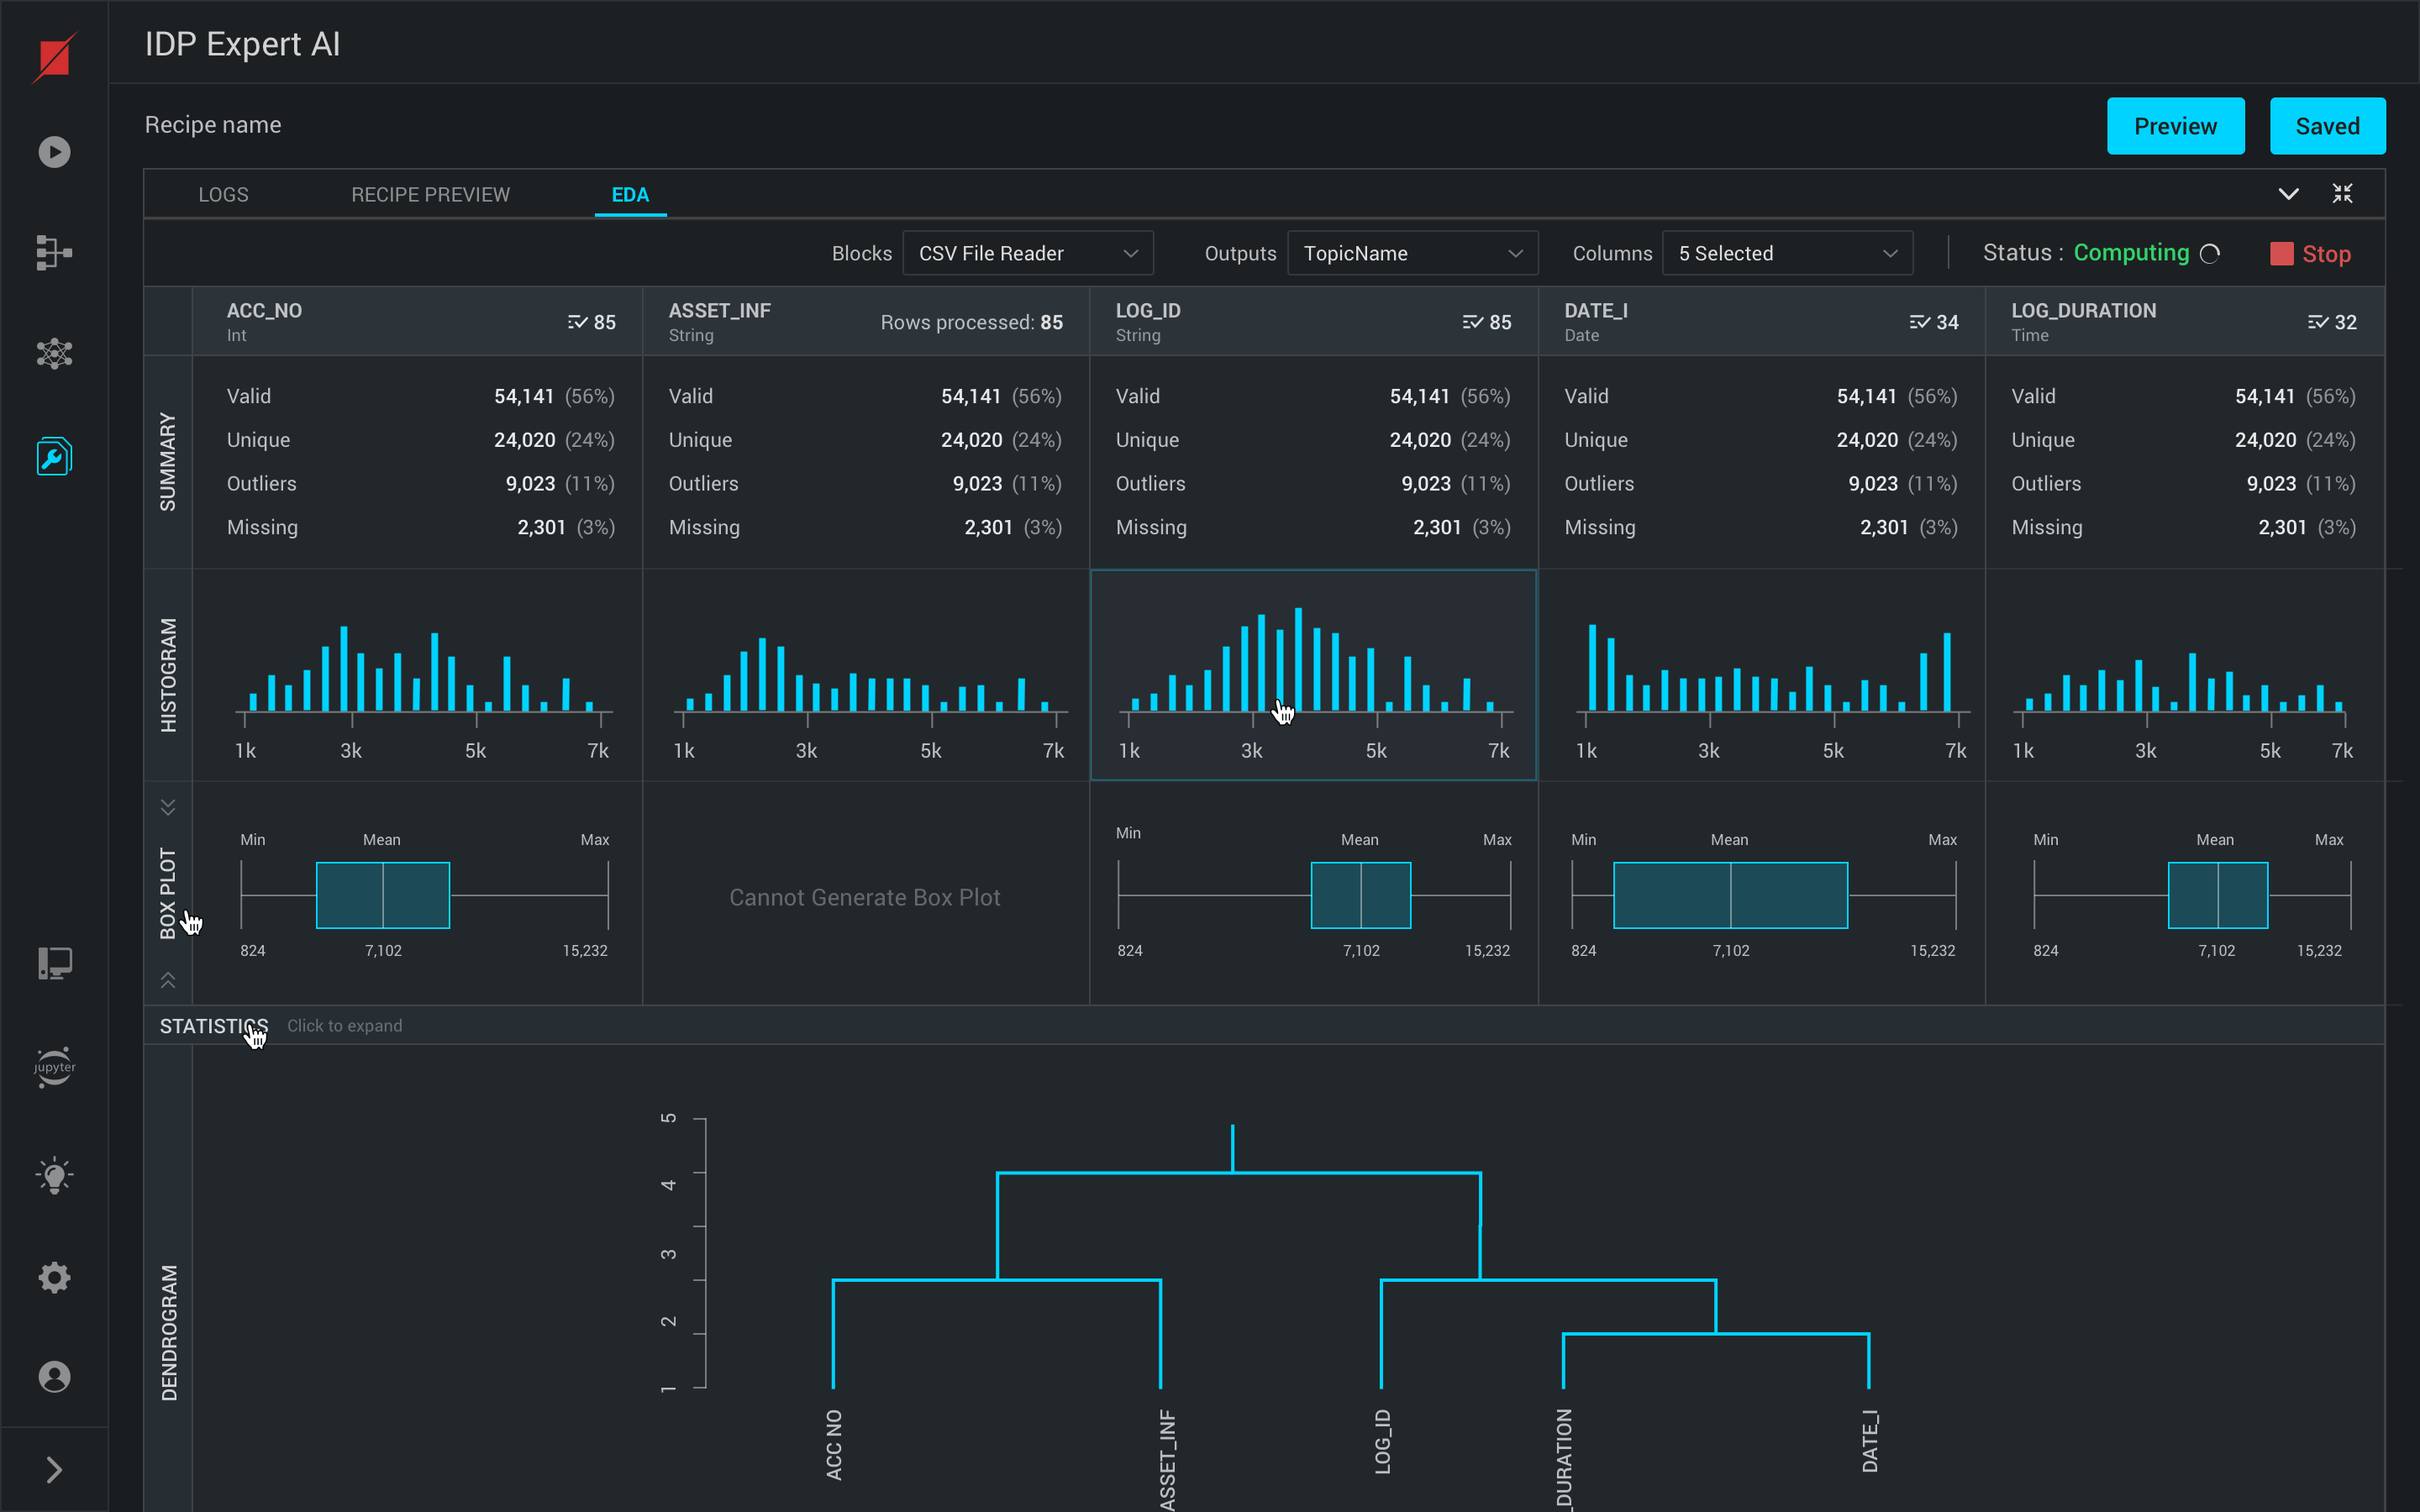The image size is (2420, 1512).
Task: Click the dashboard monitor sidebar icon
Action: [54, 963]
